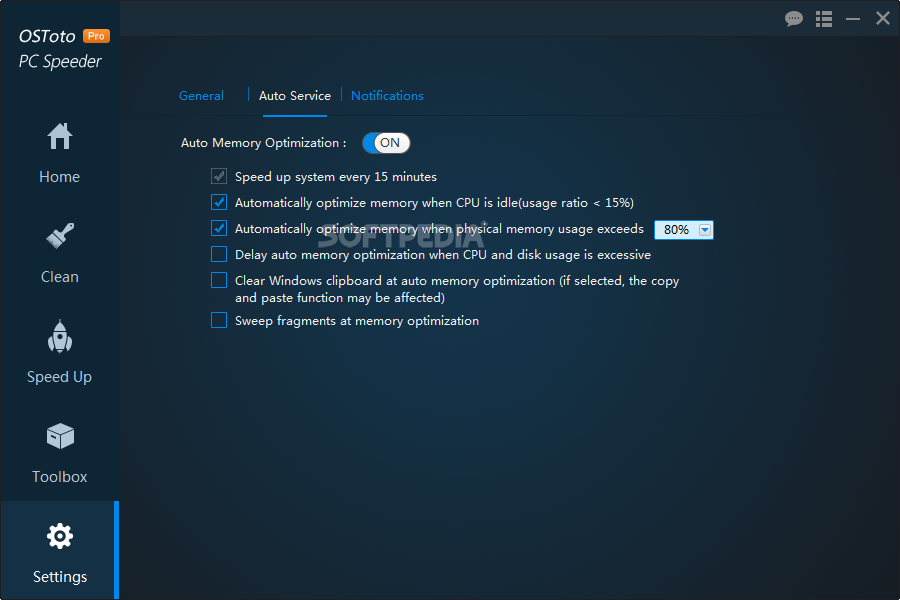Click the Clean label in sidebar
The height and width of the screenshot is (600, 900).
tap(60, 277)
